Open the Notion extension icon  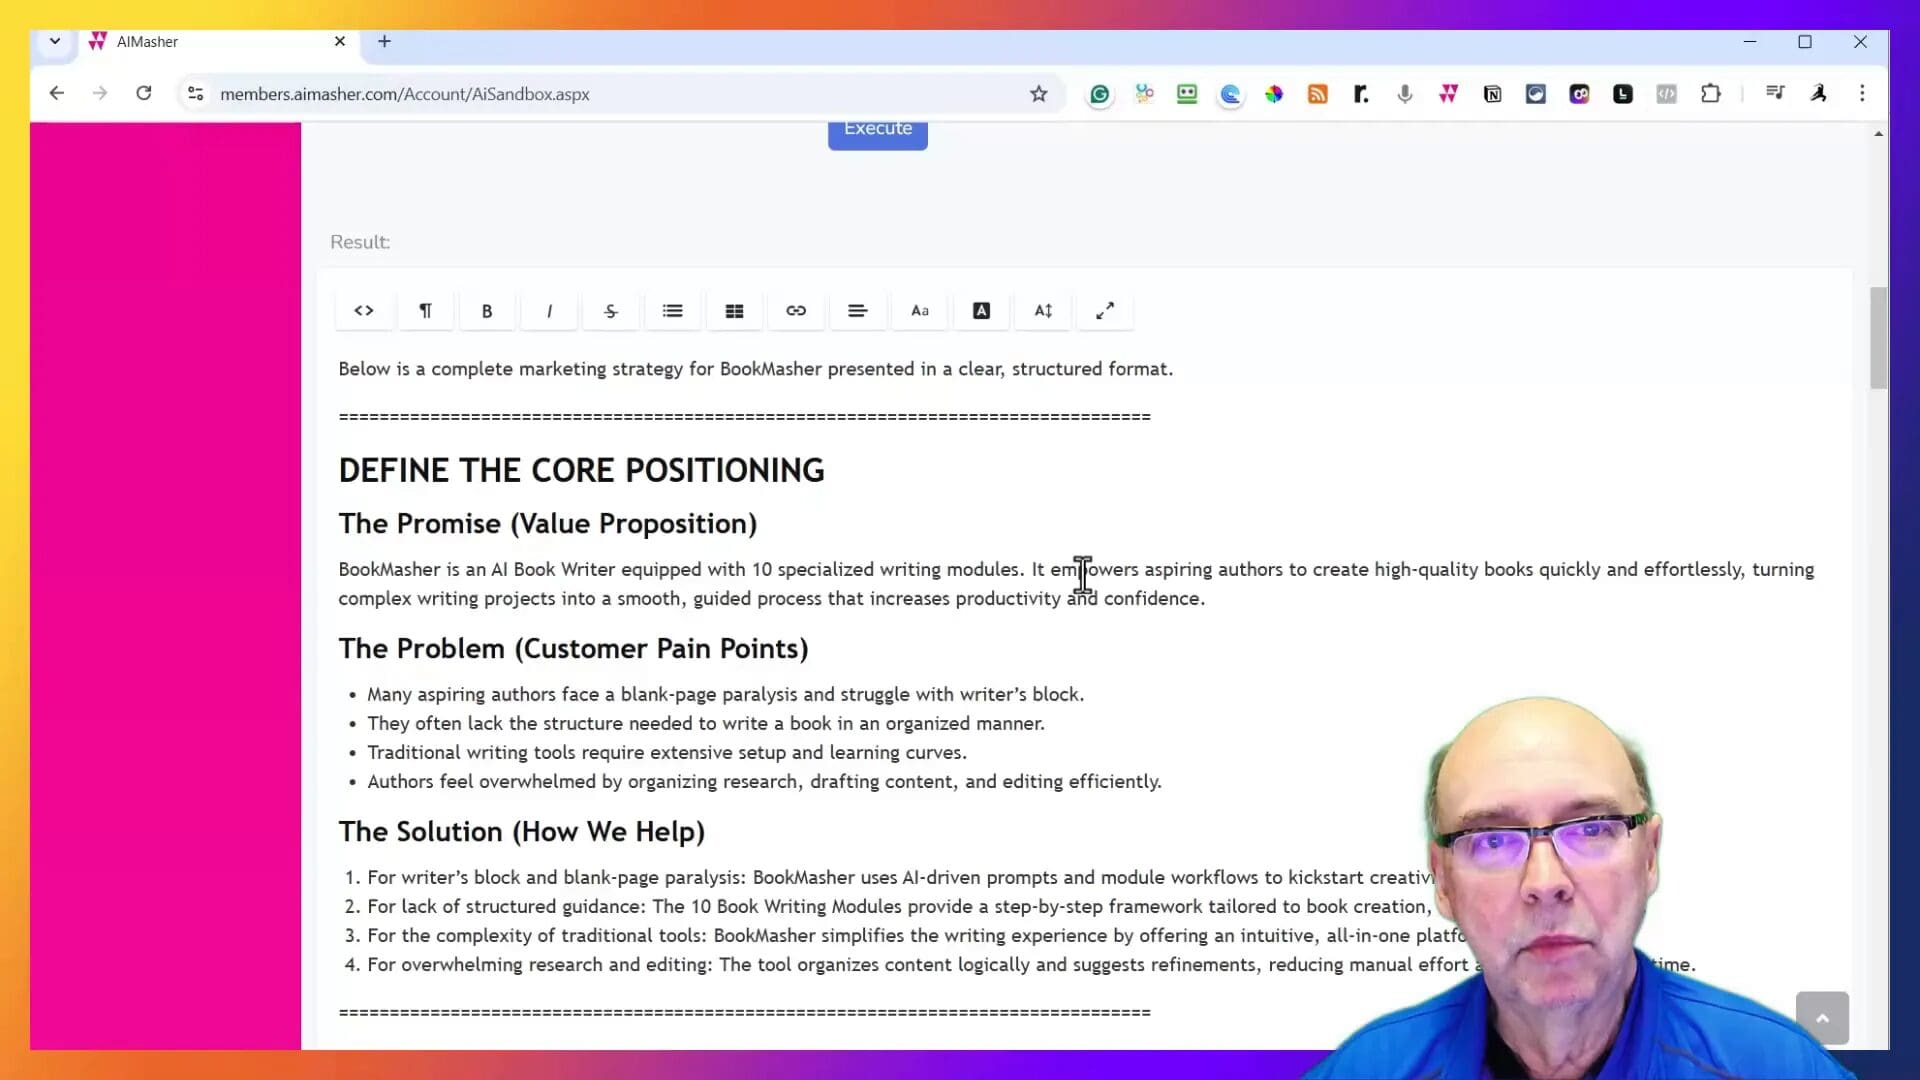(x=1492, y=93)
